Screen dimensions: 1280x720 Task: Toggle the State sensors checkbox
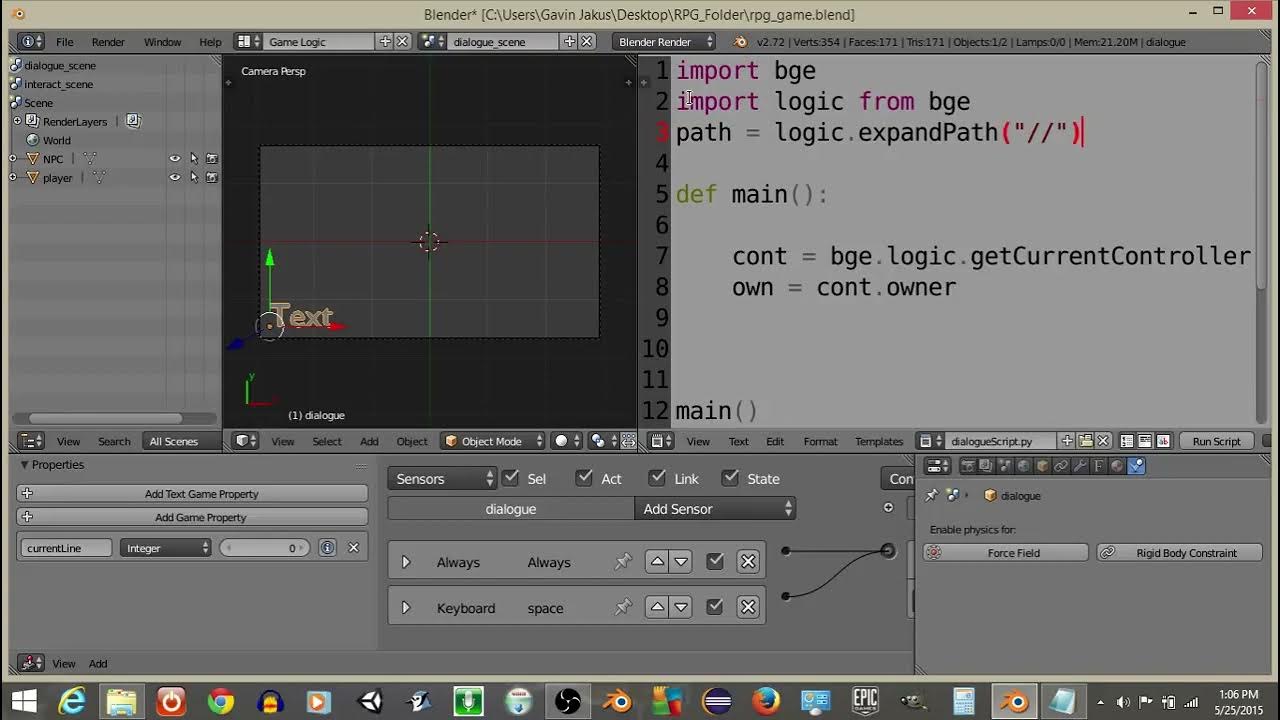[730, 478]
